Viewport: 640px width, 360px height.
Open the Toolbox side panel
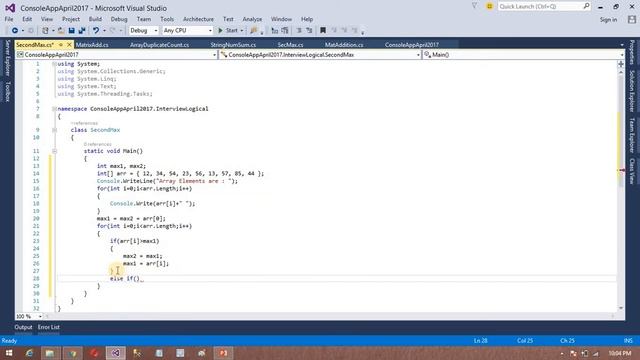click(x=7, y=91)
